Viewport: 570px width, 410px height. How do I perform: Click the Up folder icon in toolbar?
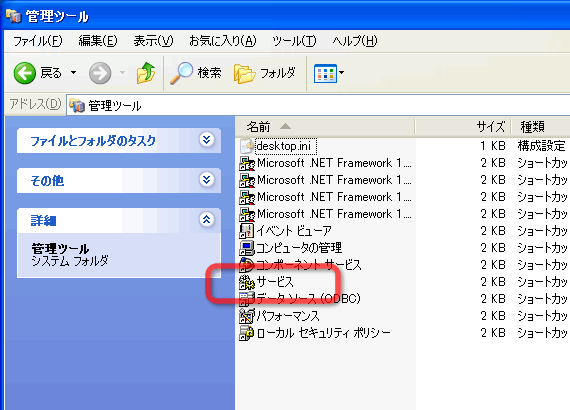pos(146,73)
